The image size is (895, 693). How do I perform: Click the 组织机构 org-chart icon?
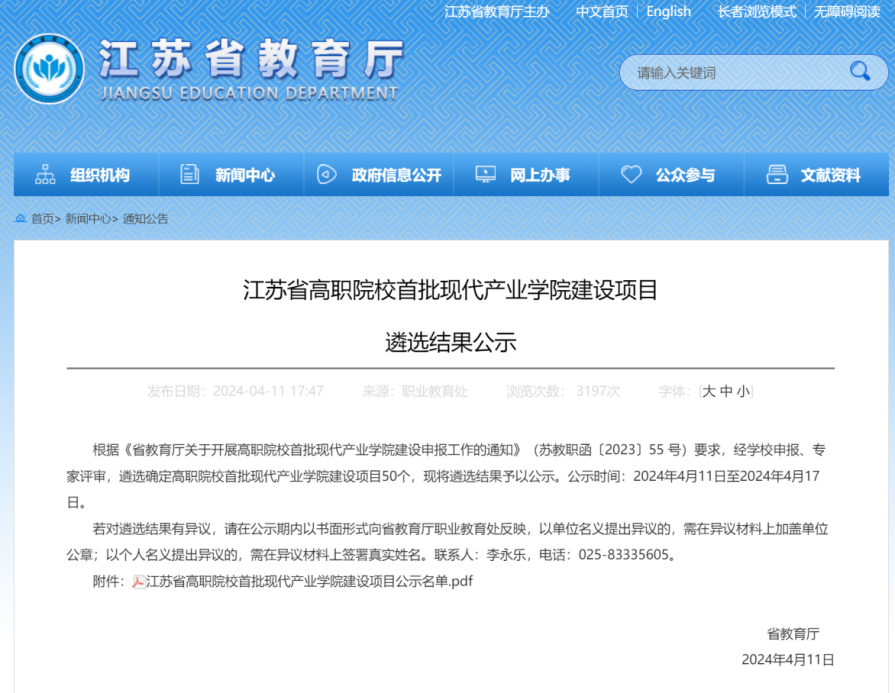[45, 175]
